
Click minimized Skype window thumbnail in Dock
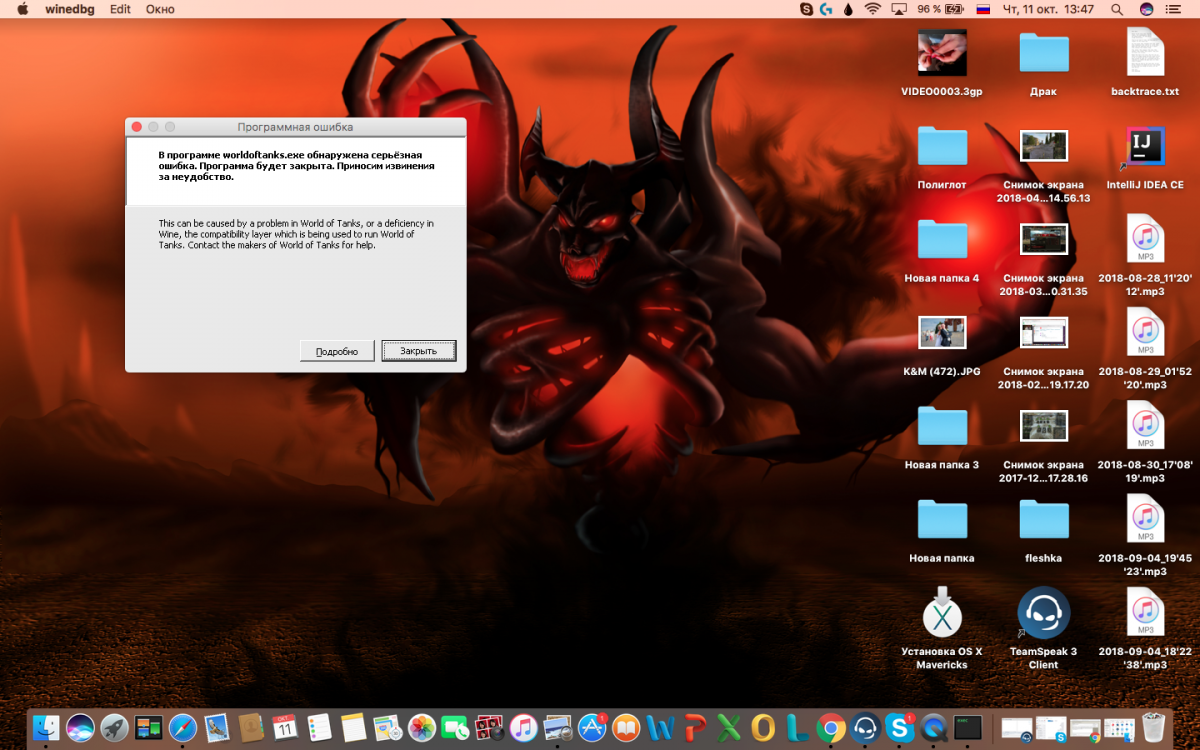(1051, 729)
